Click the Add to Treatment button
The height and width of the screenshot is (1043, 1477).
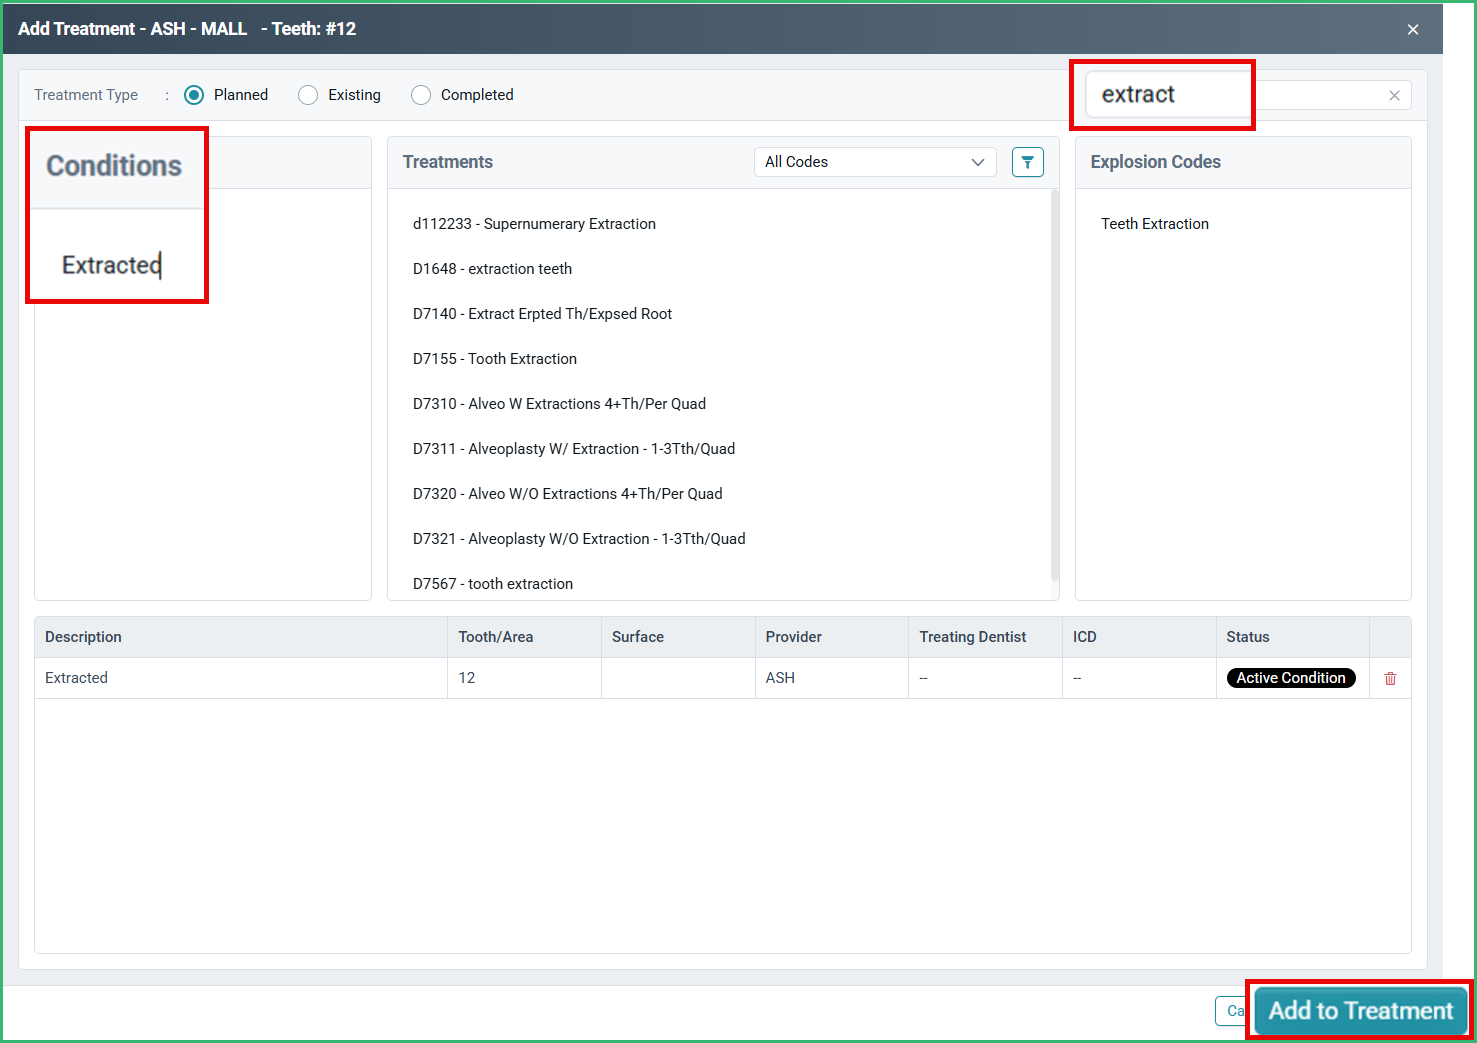pyautogui.click(x=1360, y=1011)
